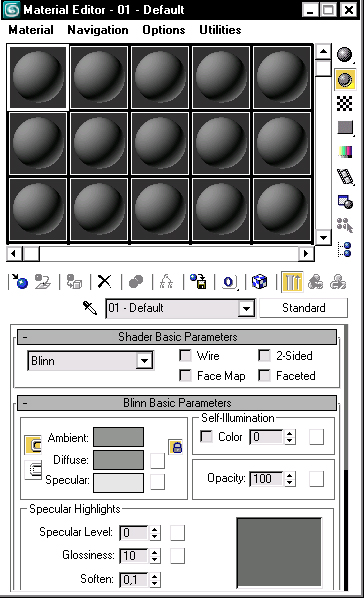Click the Diffuse map button
The height and width of the screenshot is (598, 364).
158,461
